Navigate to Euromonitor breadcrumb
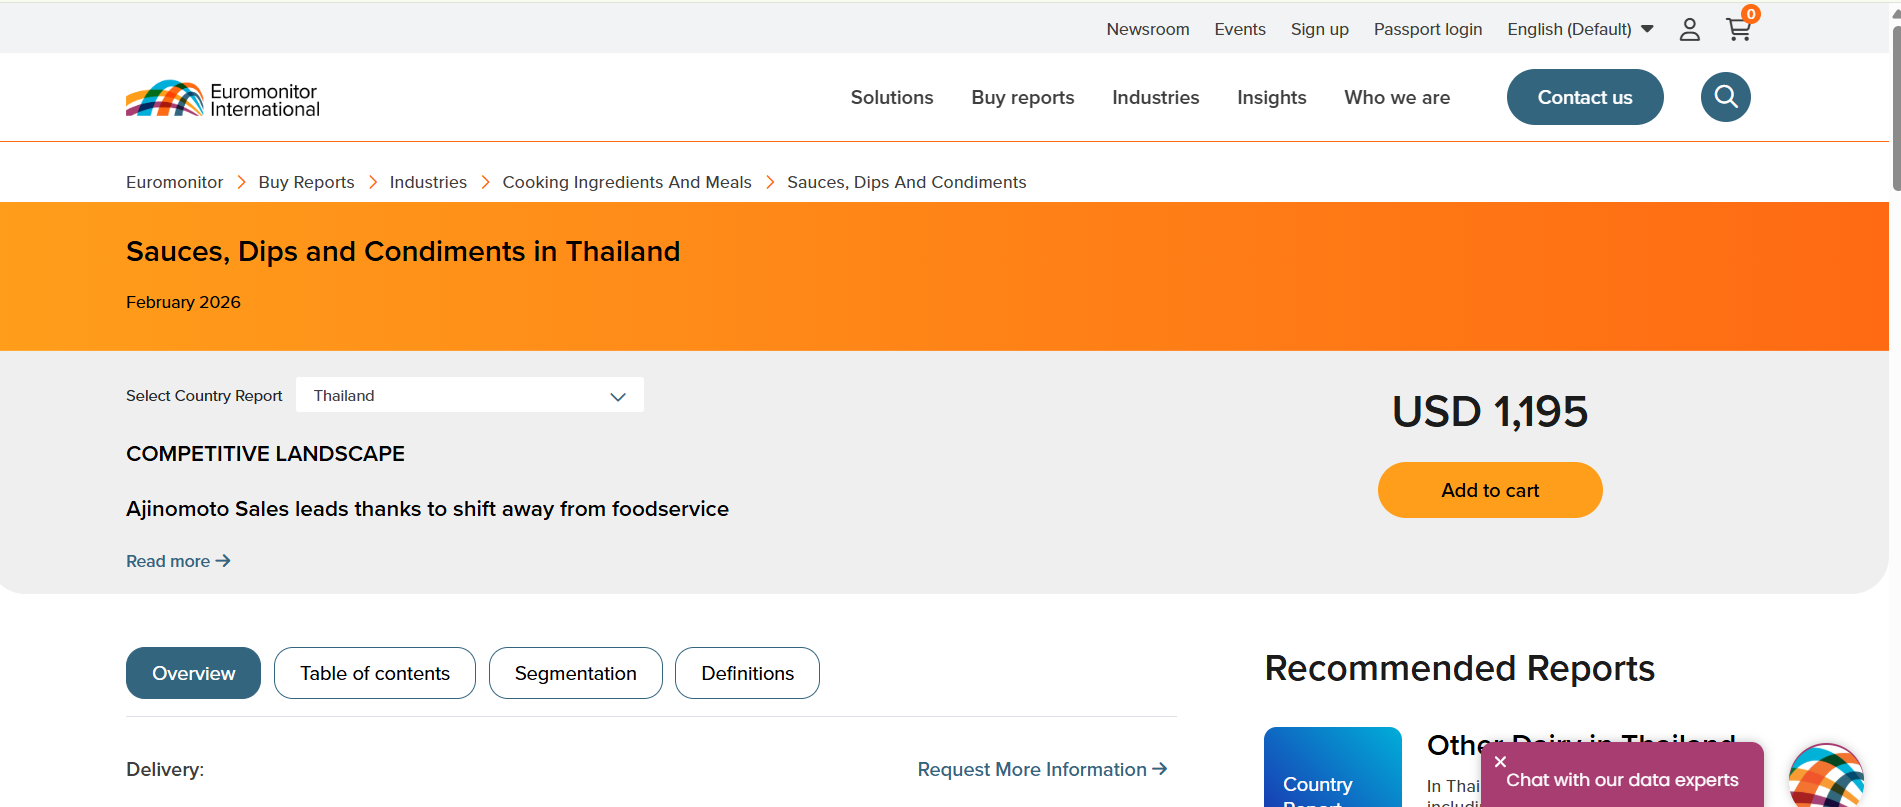Screen dimensions: 1901x807 point(175,182)
